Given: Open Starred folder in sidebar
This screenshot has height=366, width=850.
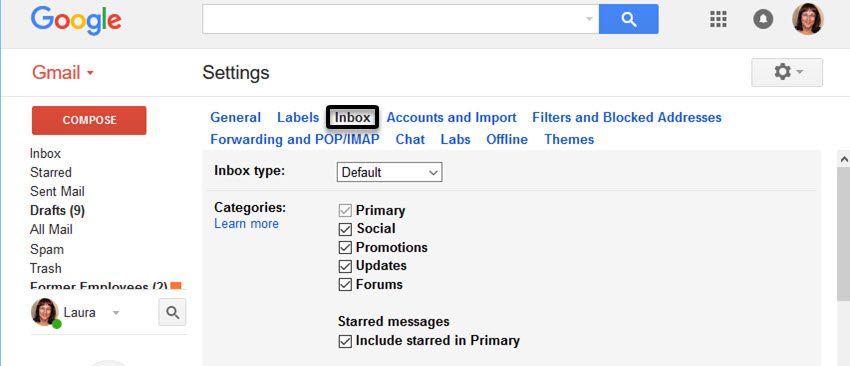Looking at the screenshot, I should [51, 172].
